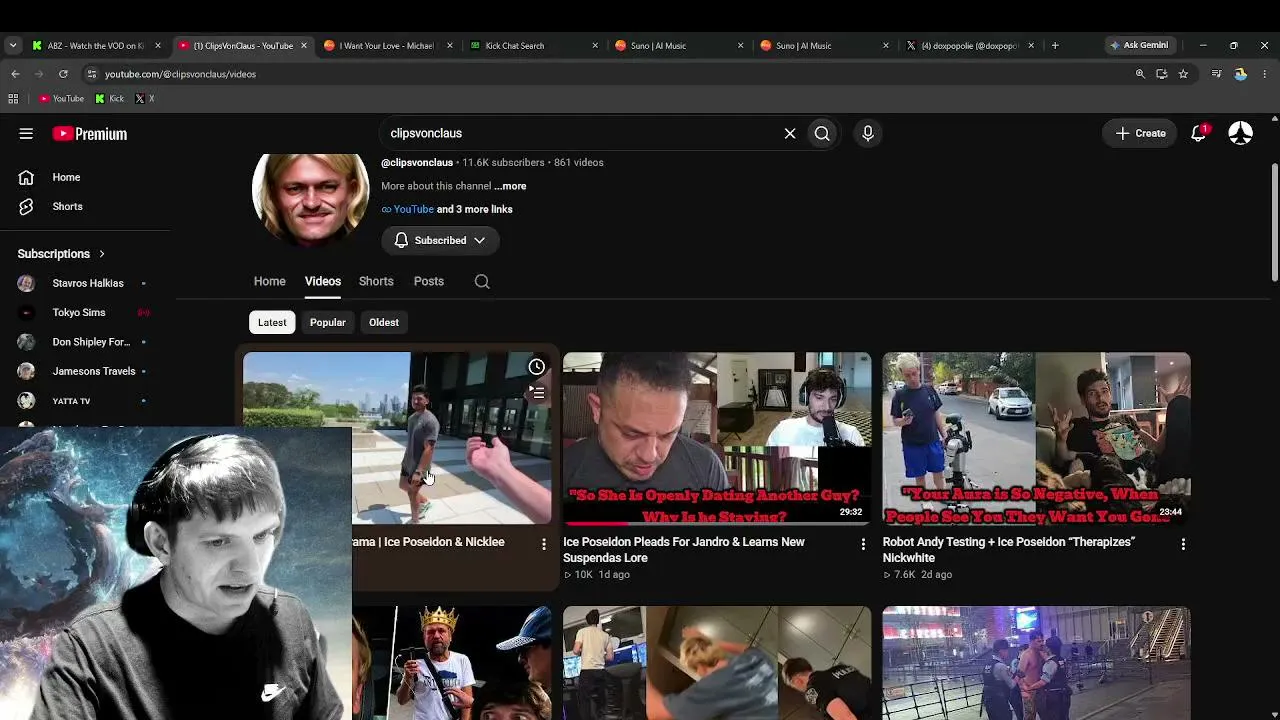Search within the clipsvonclaus channel

(x=482, y=281)
